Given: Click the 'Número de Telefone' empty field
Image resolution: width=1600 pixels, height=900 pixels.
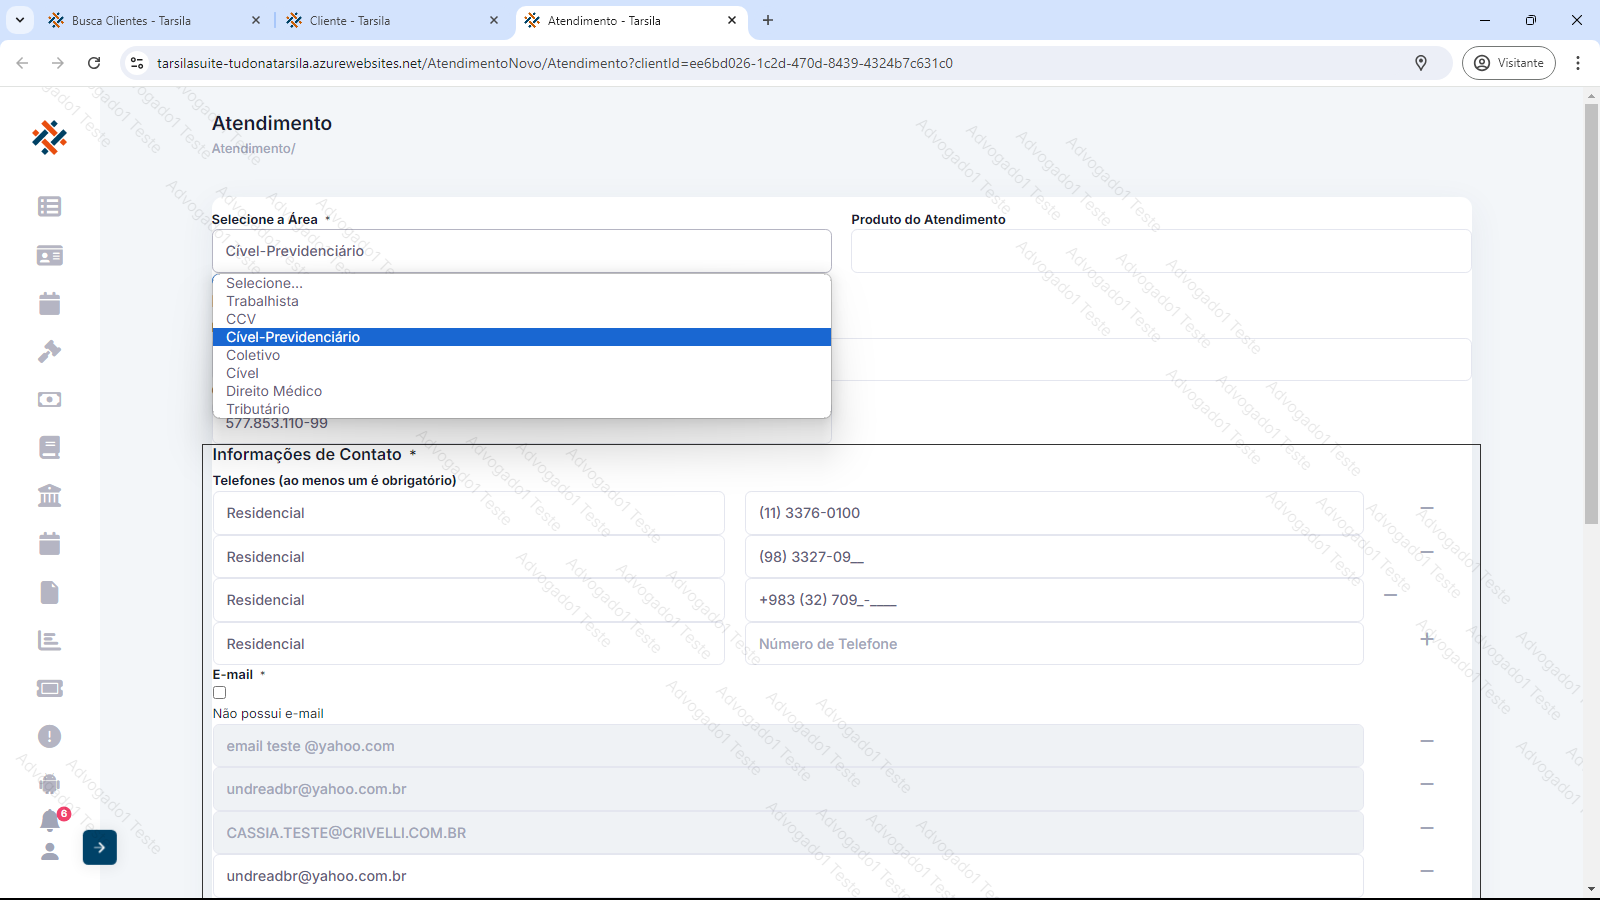Looking at the screenshot, I should click(x=1053, y=644).
